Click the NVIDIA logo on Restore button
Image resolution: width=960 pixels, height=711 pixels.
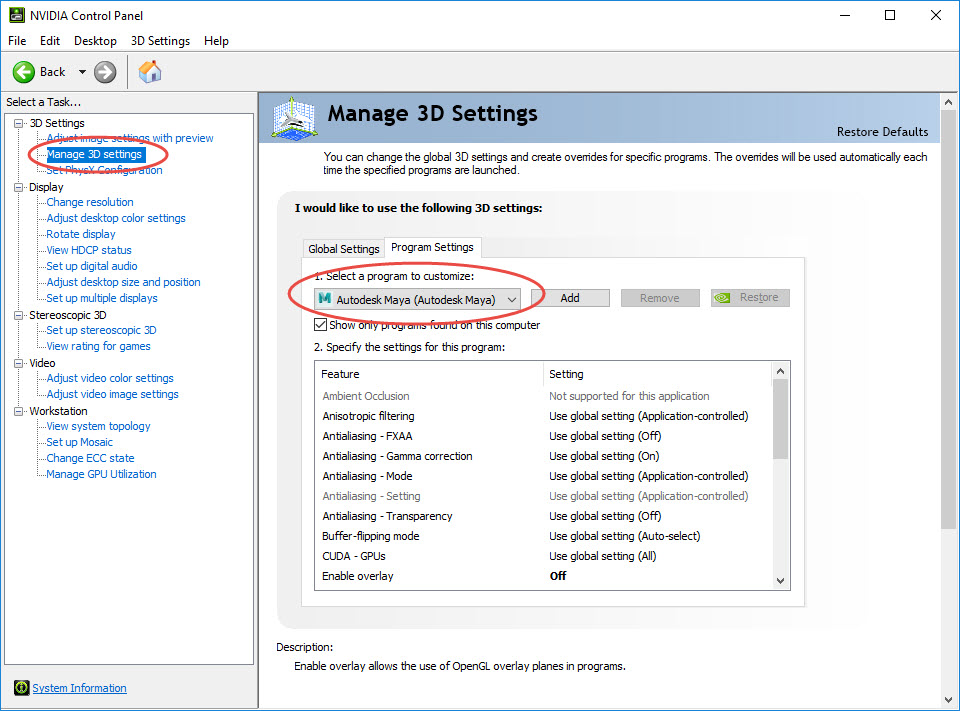click(x=726, y=298)
